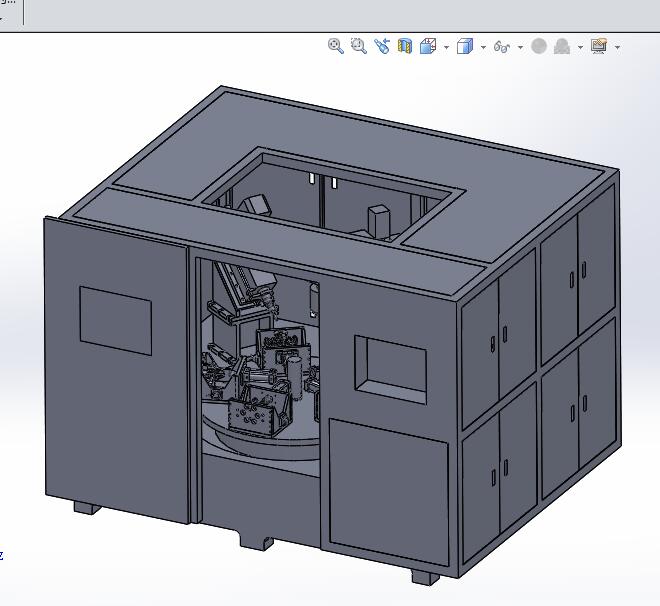
Task: Click the Previous View icon
Action: click(x=382, y=46)
